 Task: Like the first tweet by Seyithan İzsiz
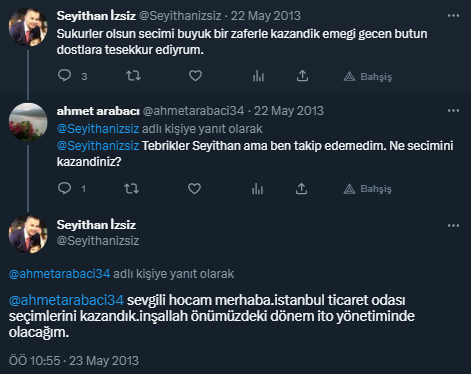coord(195,76)
